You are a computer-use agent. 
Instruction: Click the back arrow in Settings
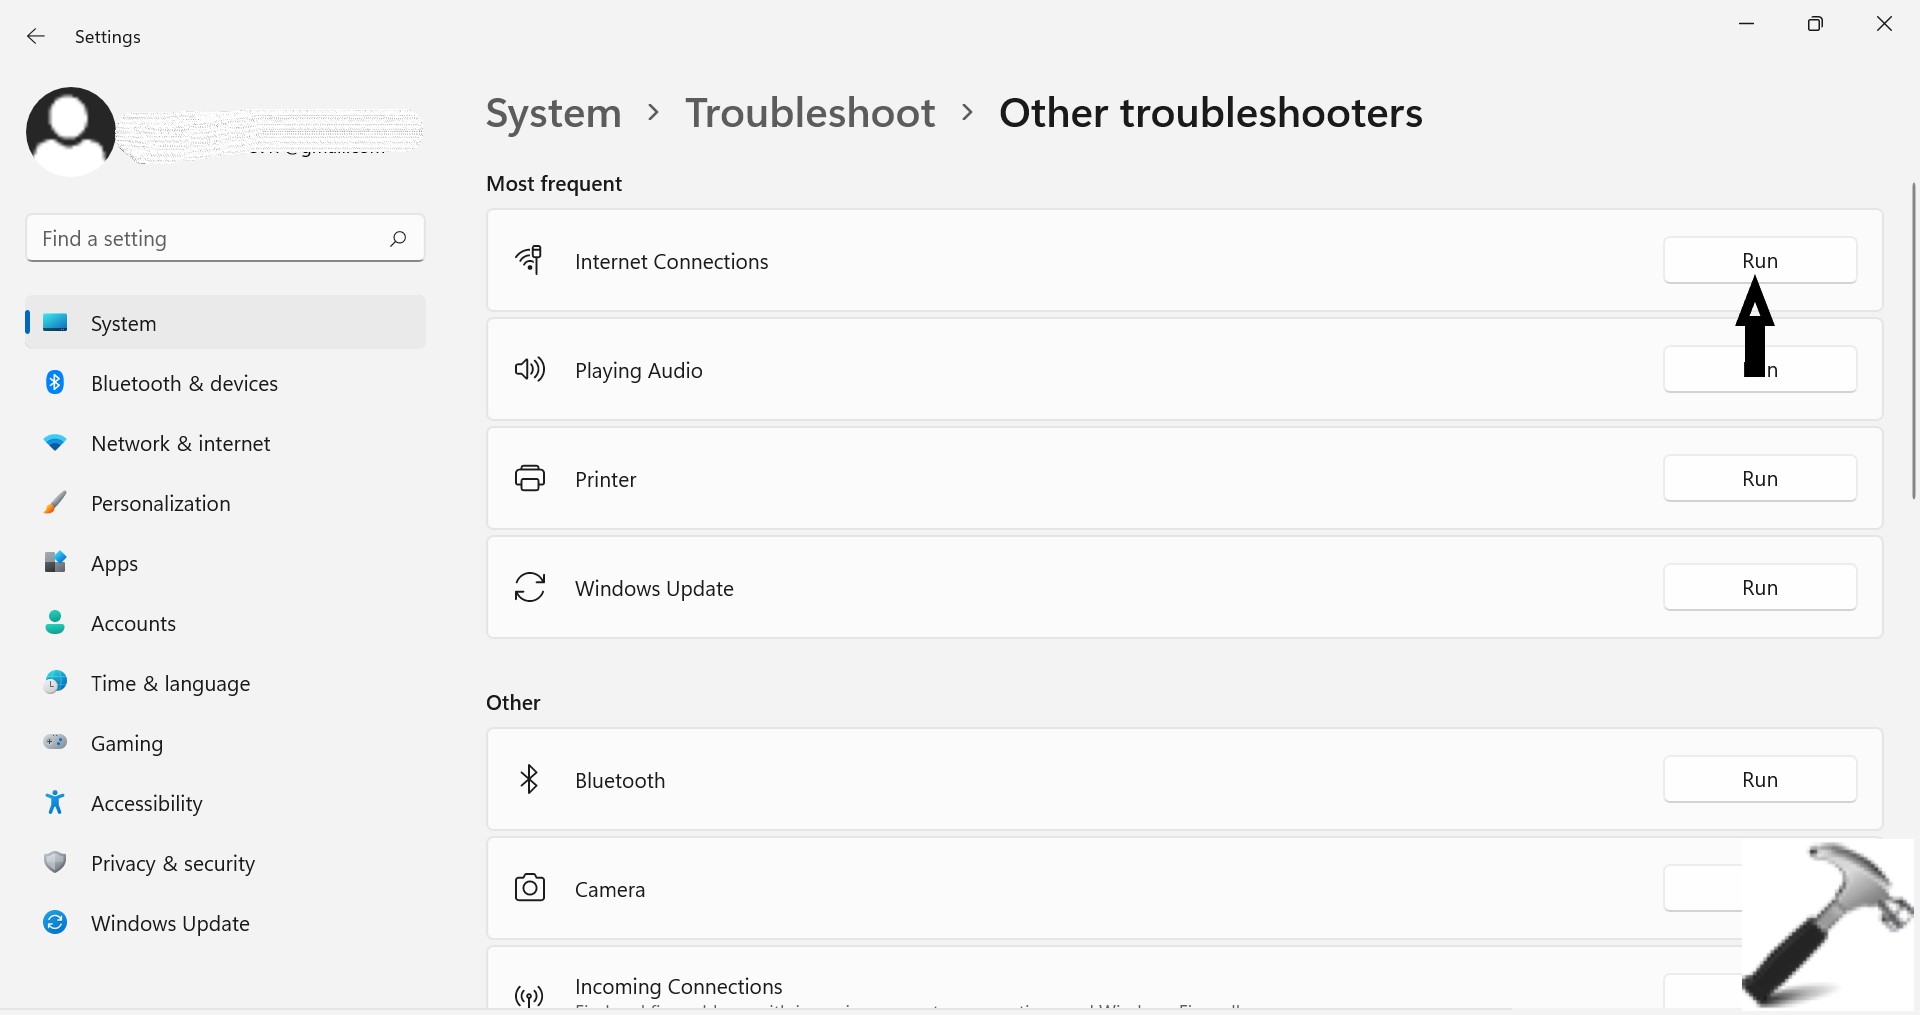[x=36, y=37]
